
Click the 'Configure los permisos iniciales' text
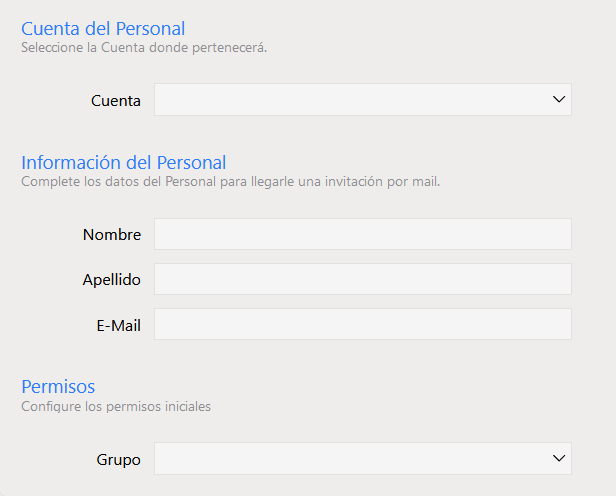click(x=116, y=407)
